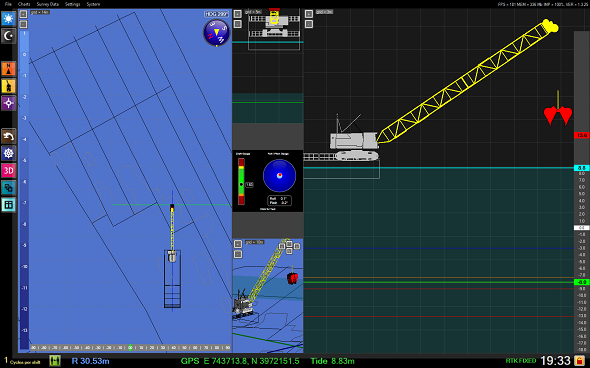Viewport: 590px width, 368px height.
Task: Select the orange north-up orientation icon
Action: [8, 69]
